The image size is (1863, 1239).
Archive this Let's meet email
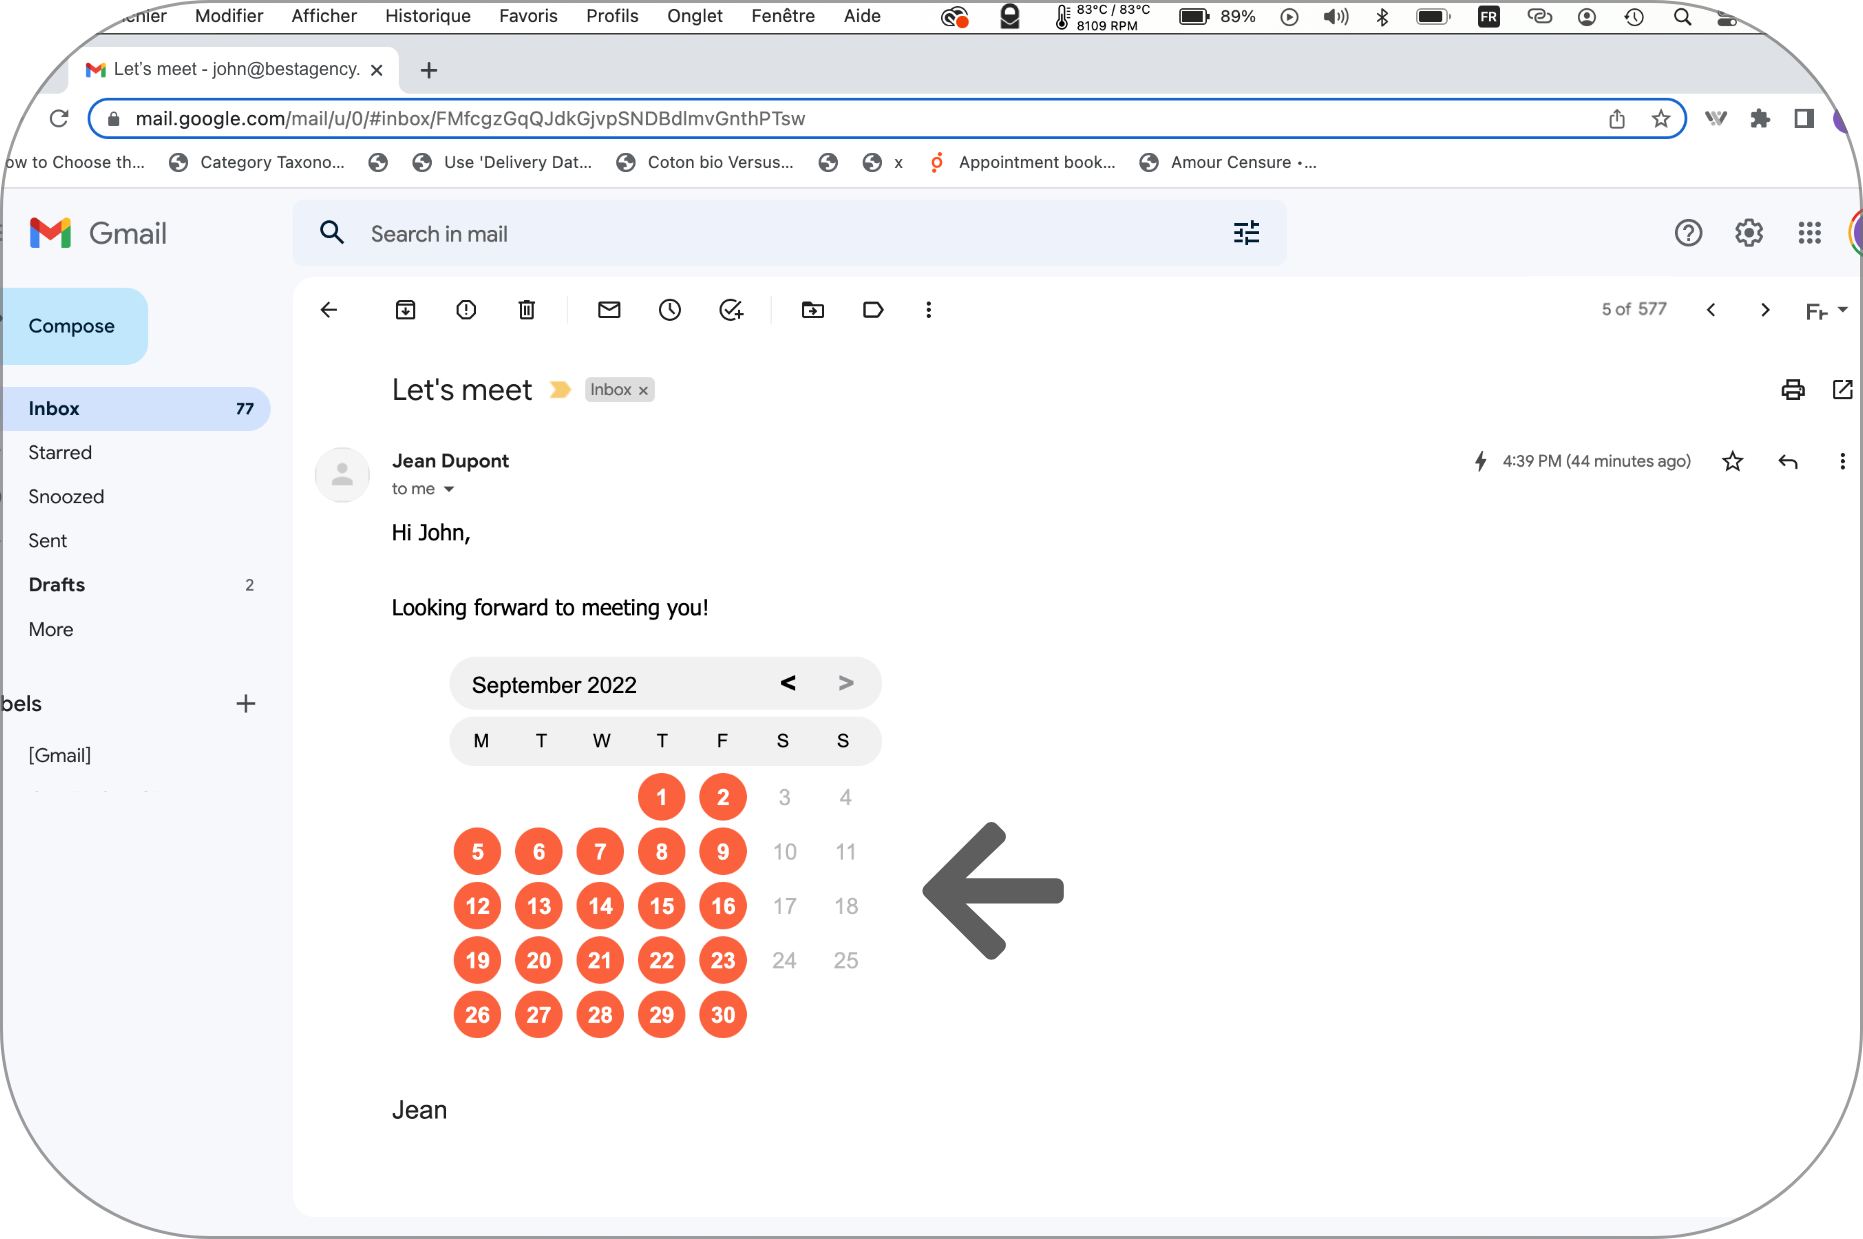[405, 310]
